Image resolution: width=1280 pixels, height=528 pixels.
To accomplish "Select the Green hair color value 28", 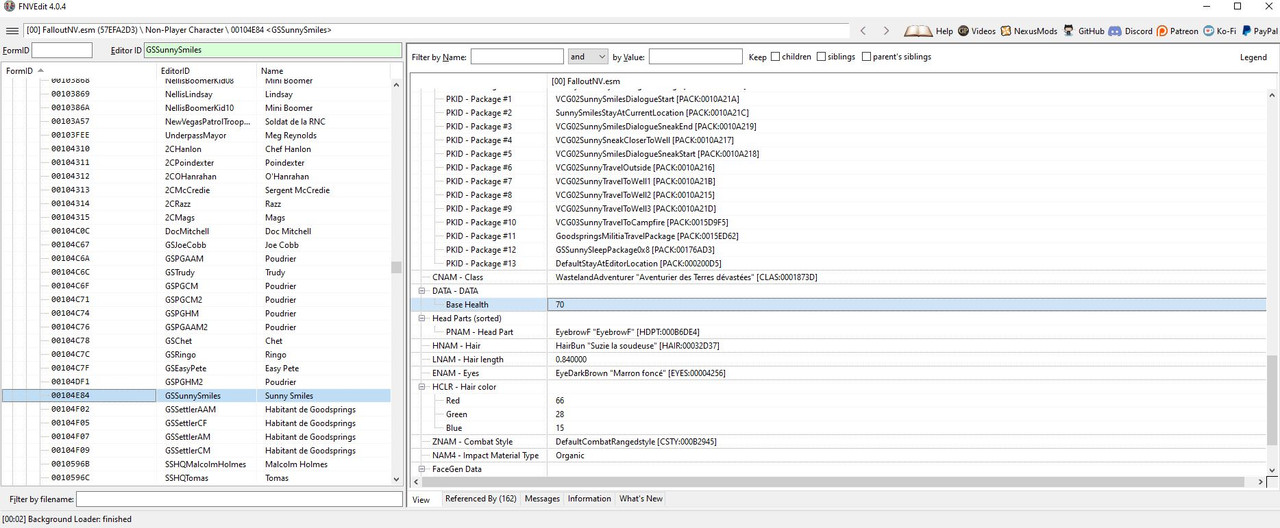I will click(906, 414).
